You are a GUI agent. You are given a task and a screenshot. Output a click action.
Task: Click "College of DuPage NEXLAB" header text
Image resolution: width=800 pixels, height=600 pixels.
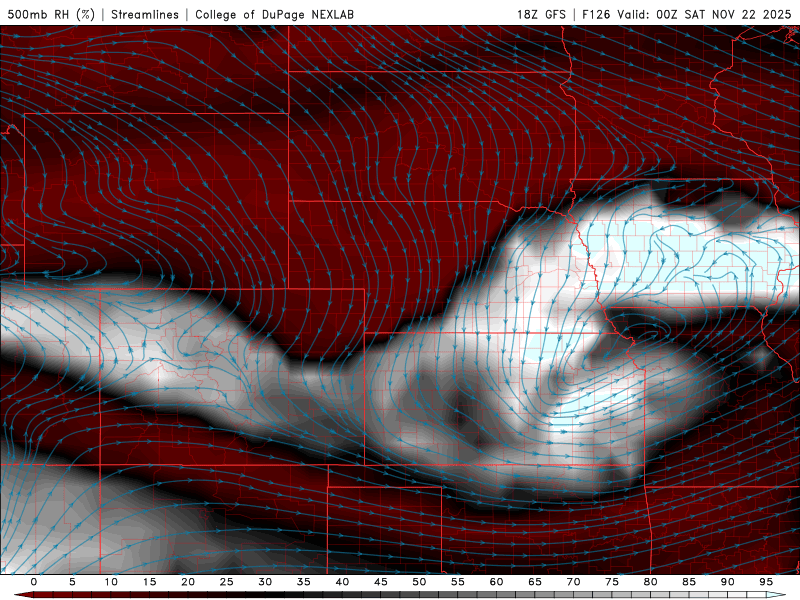(274, 14)
